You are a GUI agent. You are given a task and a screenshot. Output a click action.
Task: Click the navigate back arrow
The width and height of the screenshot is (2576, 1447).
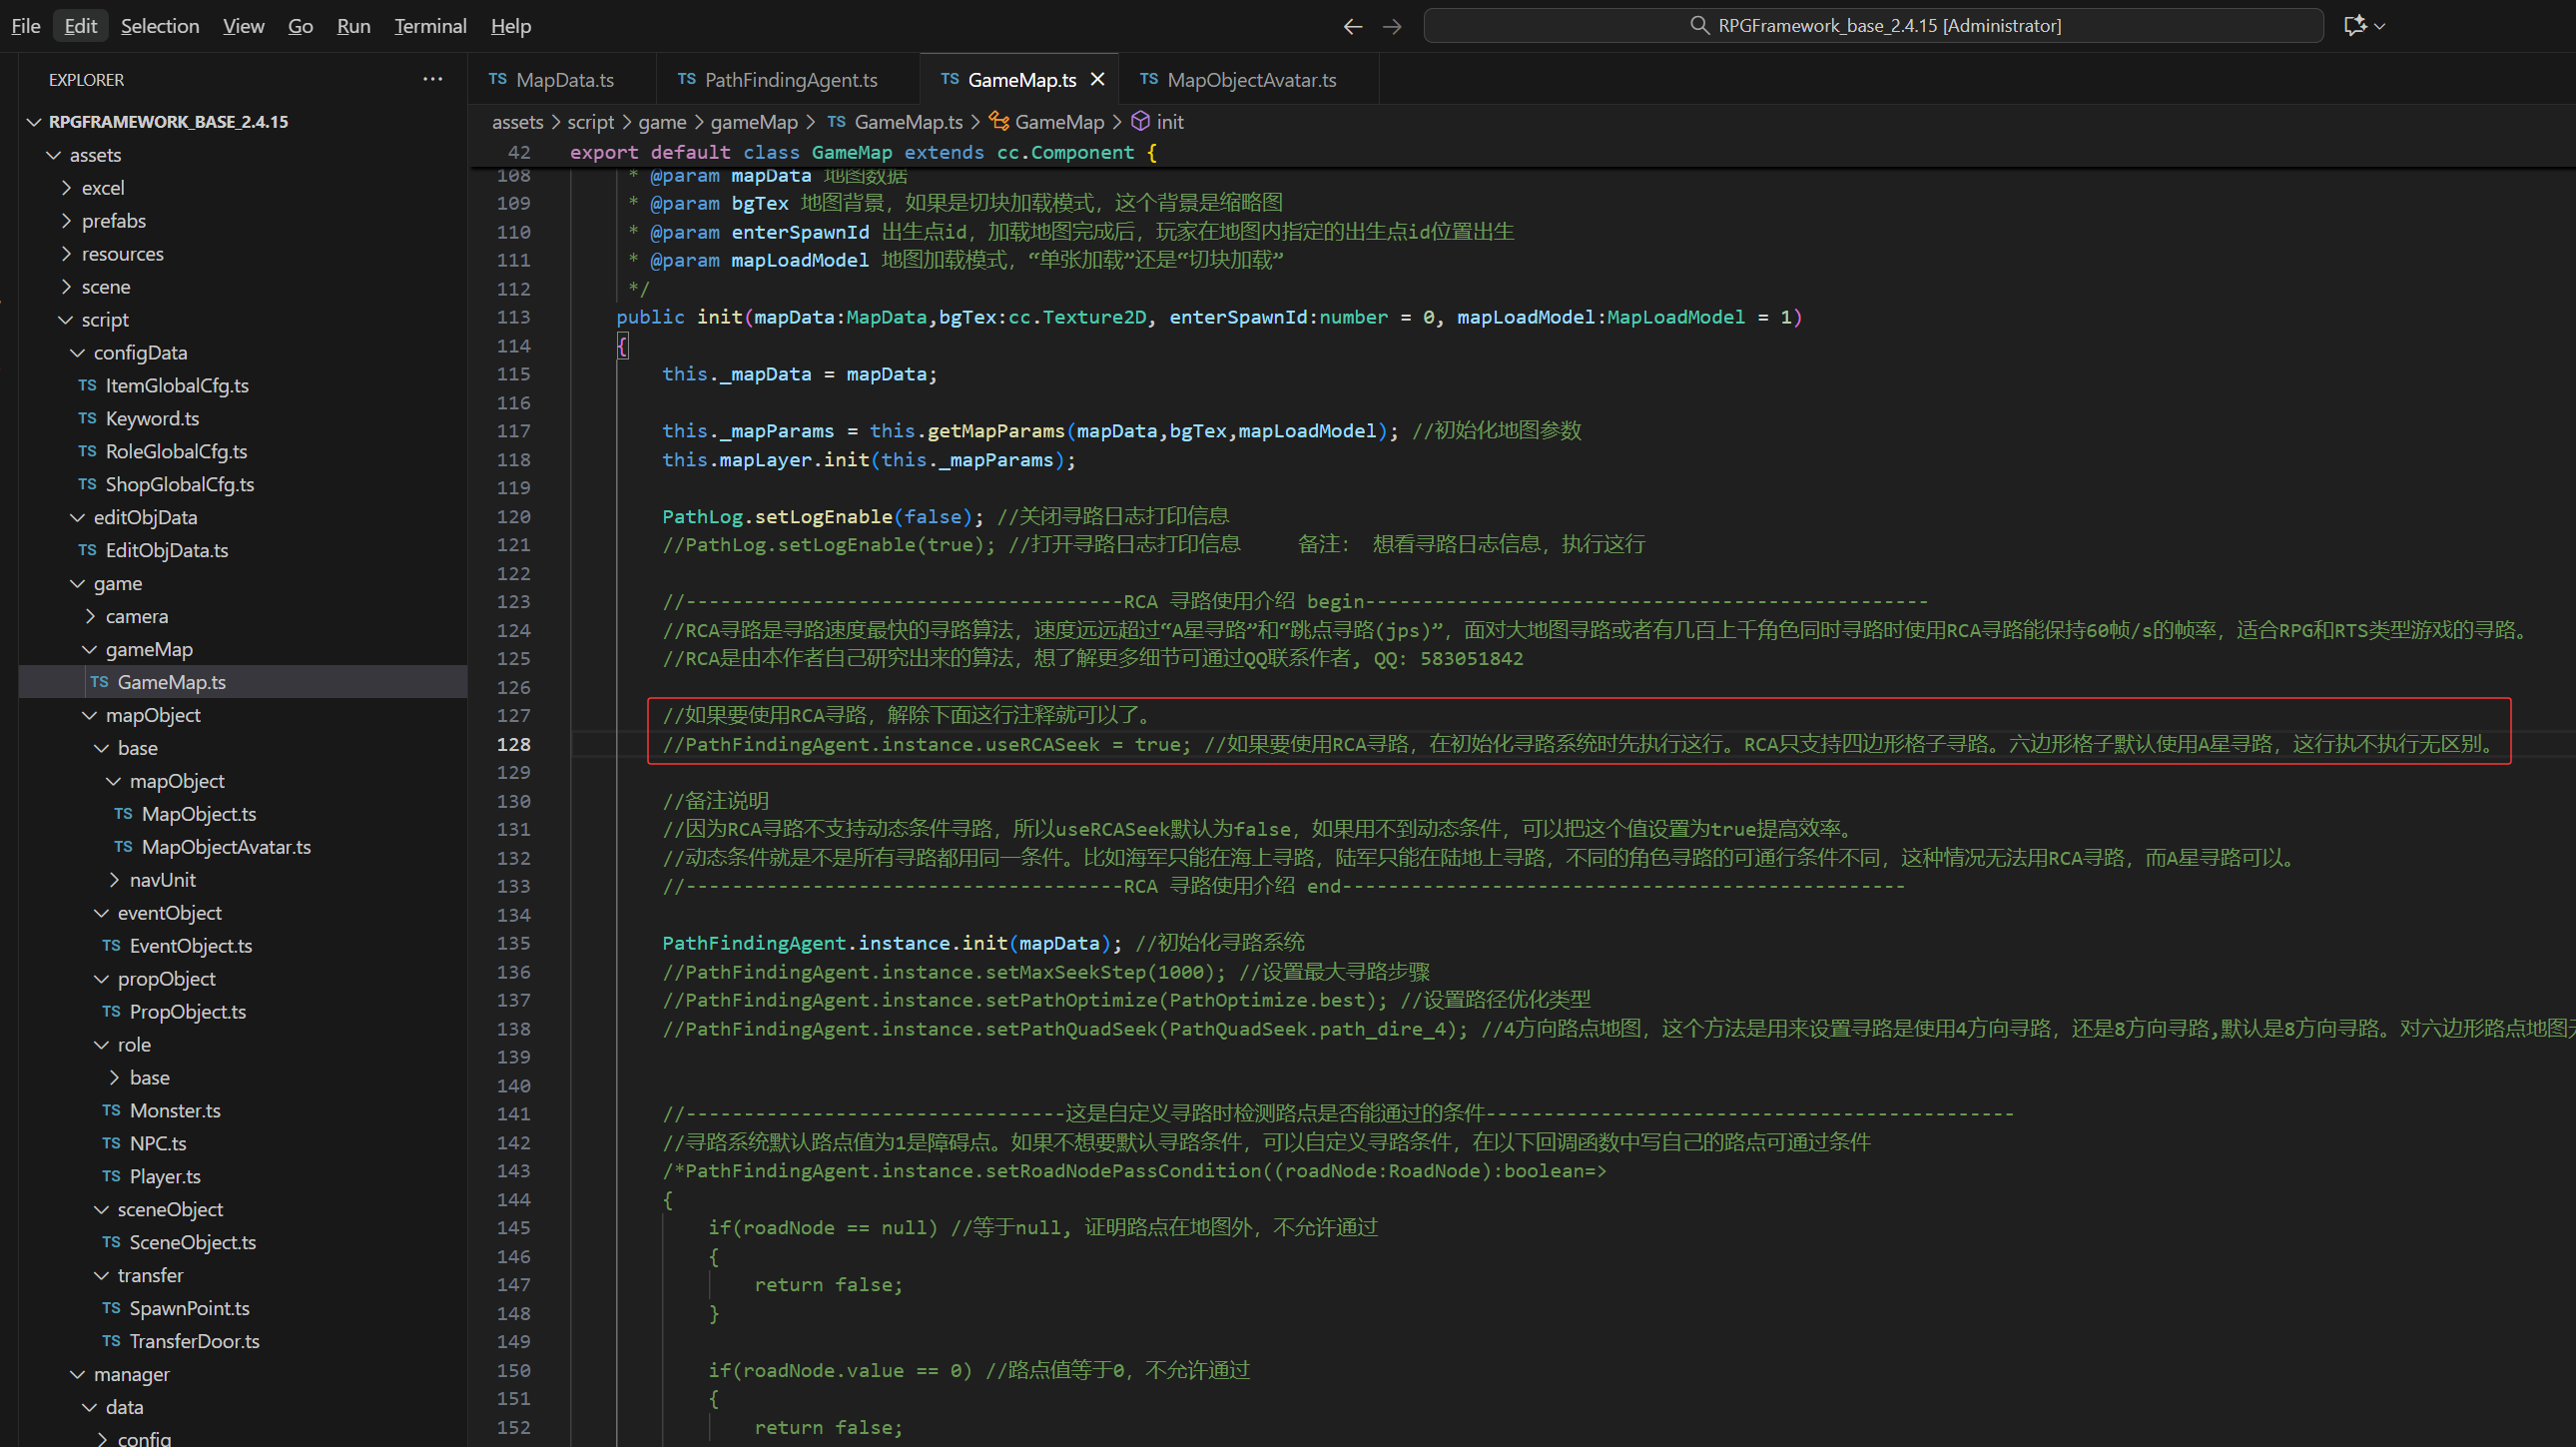1352,26
